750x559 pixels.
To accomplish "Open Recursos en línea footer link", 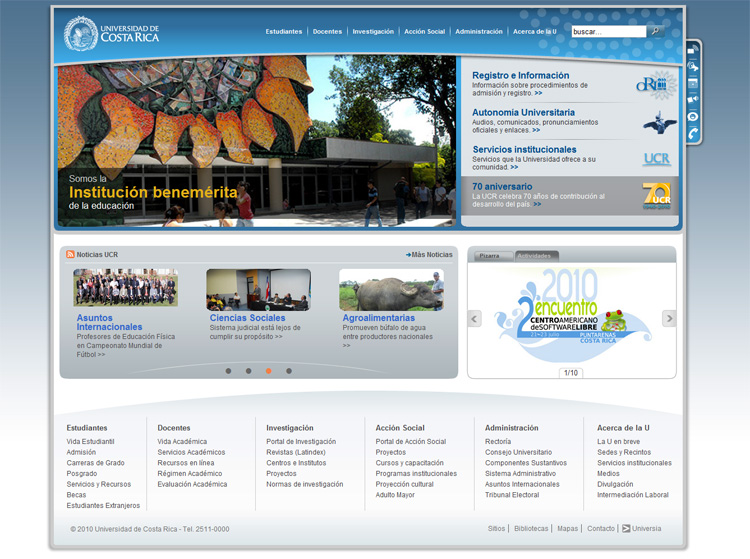I will point(186,463).
